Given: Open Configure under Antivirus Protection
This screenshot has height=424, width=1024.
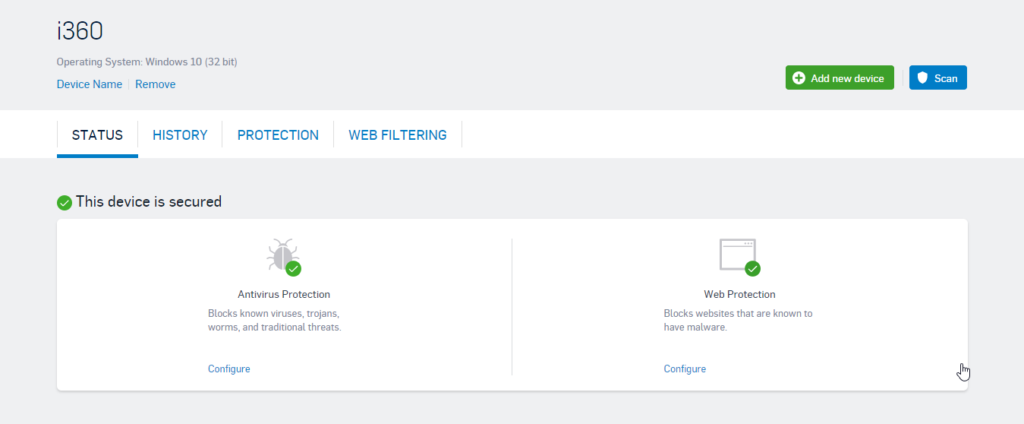Looking at the screenshot, I should [x=229, y=368].
